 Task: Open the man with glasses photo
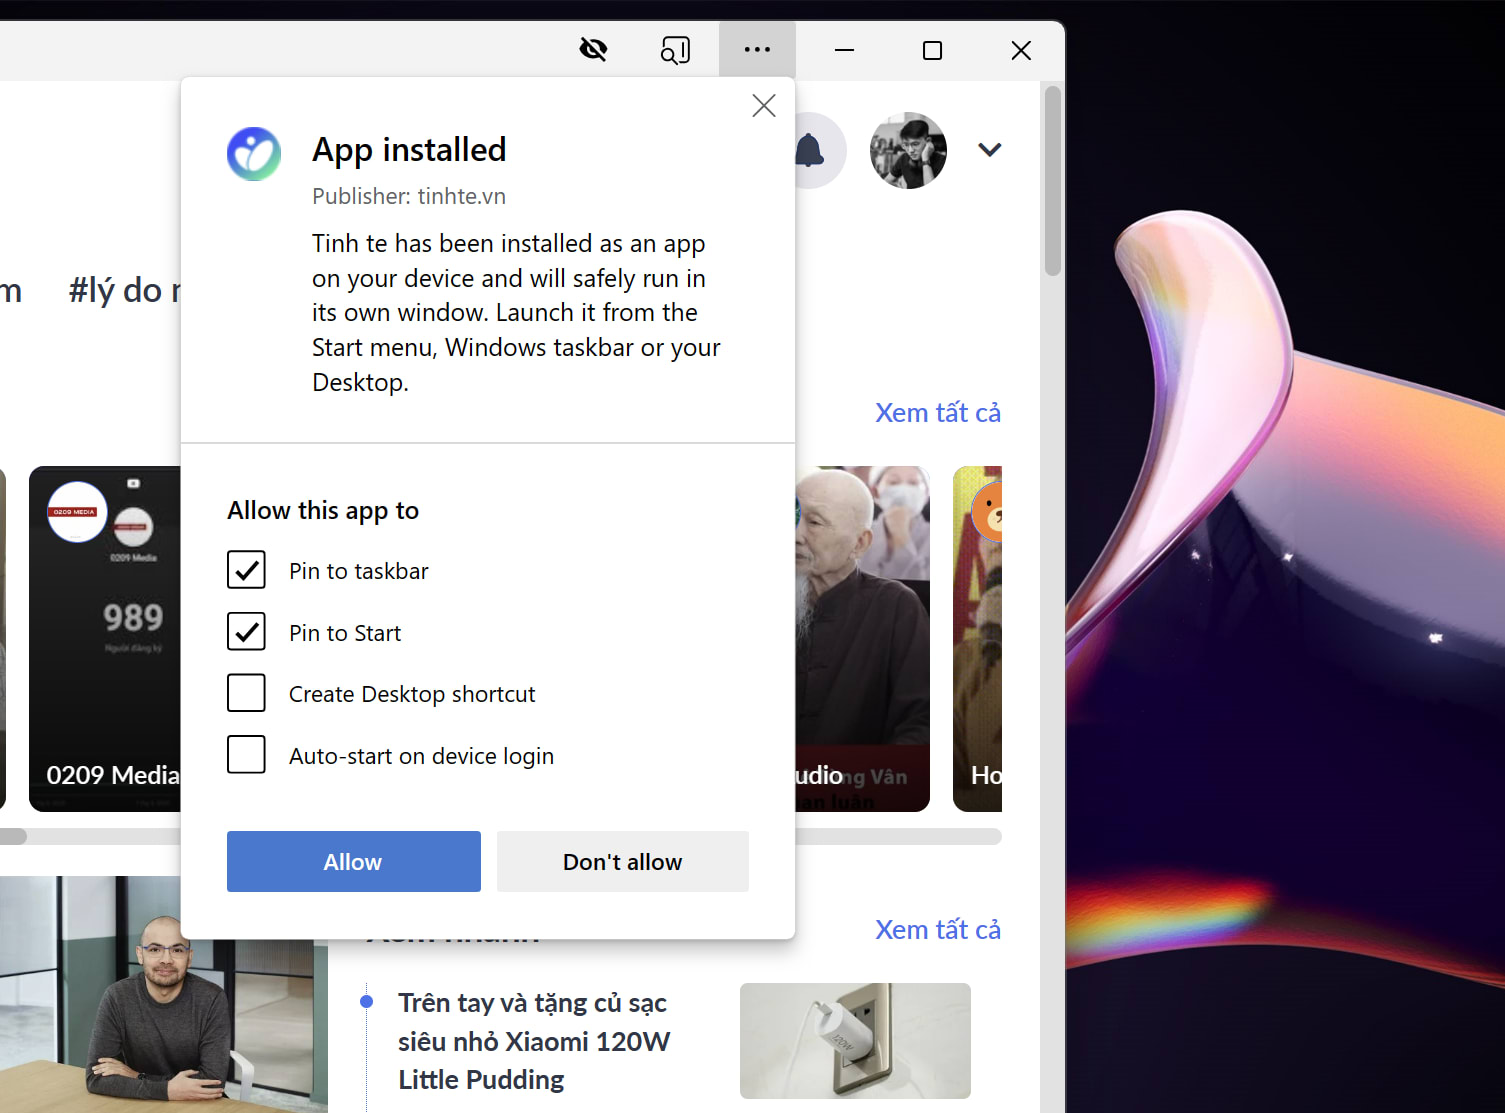click(163, 995)
